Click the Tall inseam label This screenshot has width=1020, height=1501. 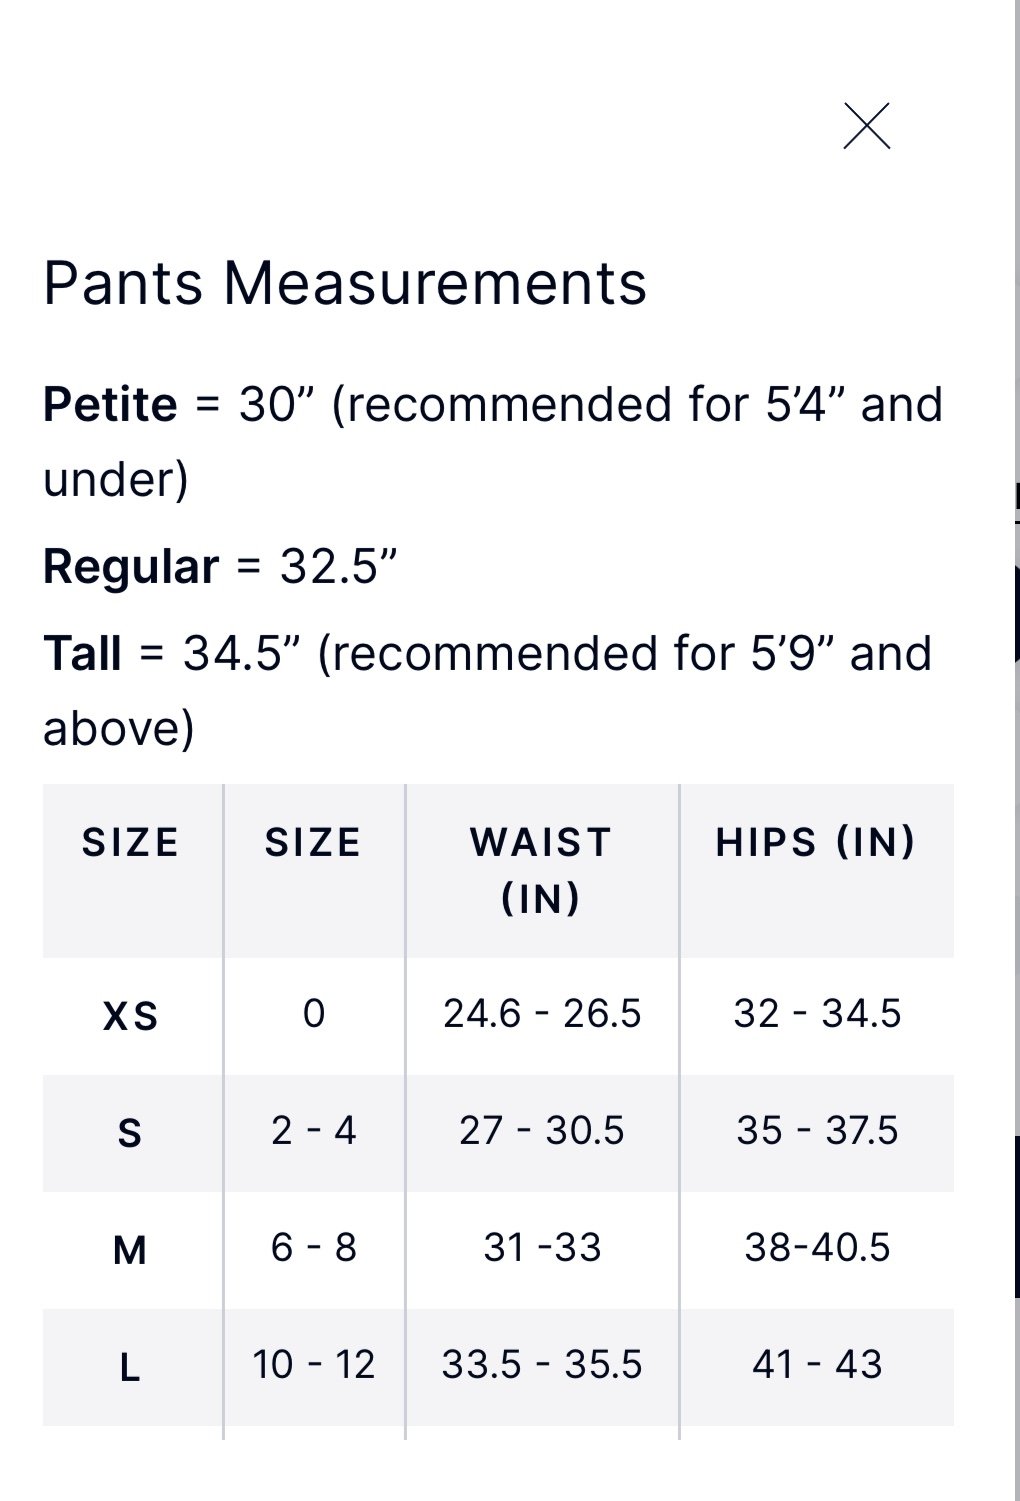pos(82,654)
